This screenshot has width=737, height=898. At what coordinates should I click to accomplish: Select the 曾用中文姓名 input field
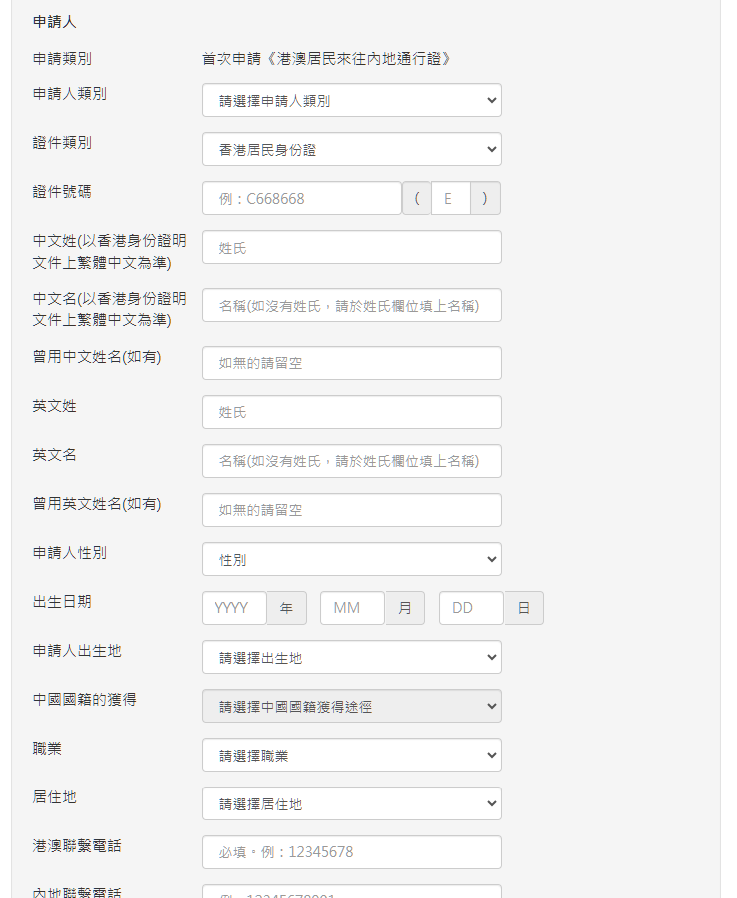tap(351, 363)
